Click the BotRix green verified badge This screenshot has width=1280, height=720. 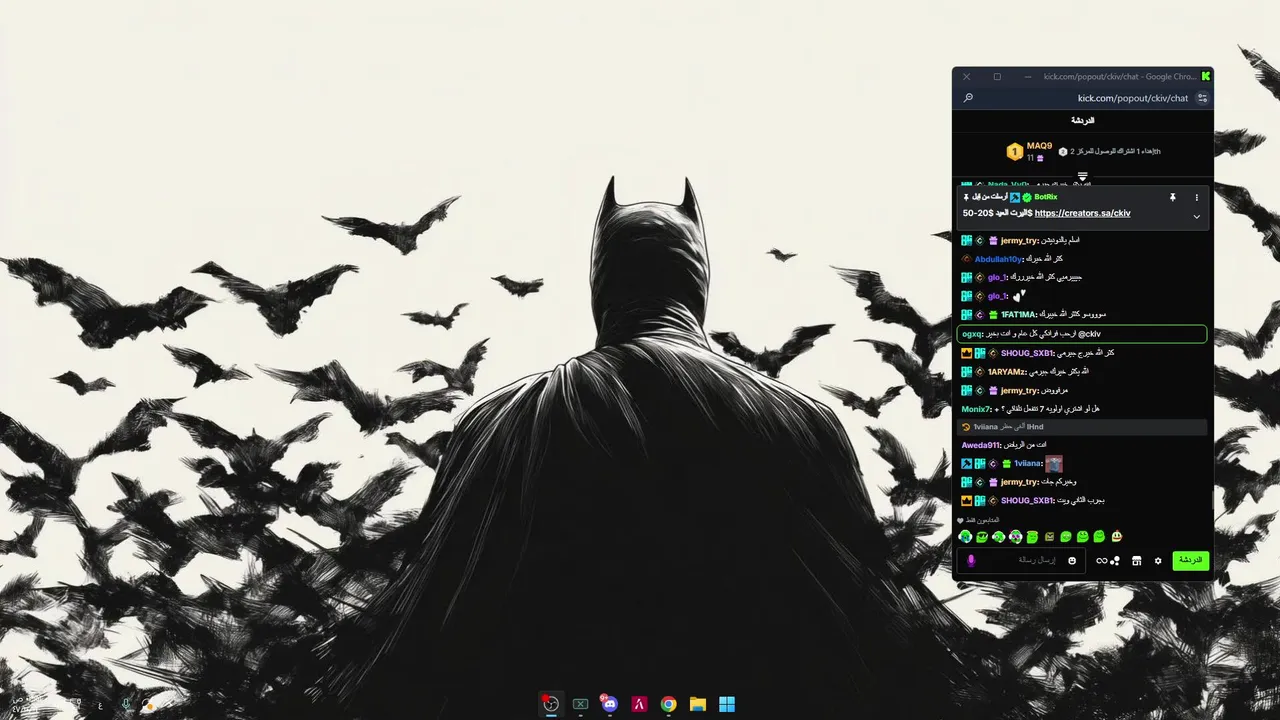point(1027,197)
